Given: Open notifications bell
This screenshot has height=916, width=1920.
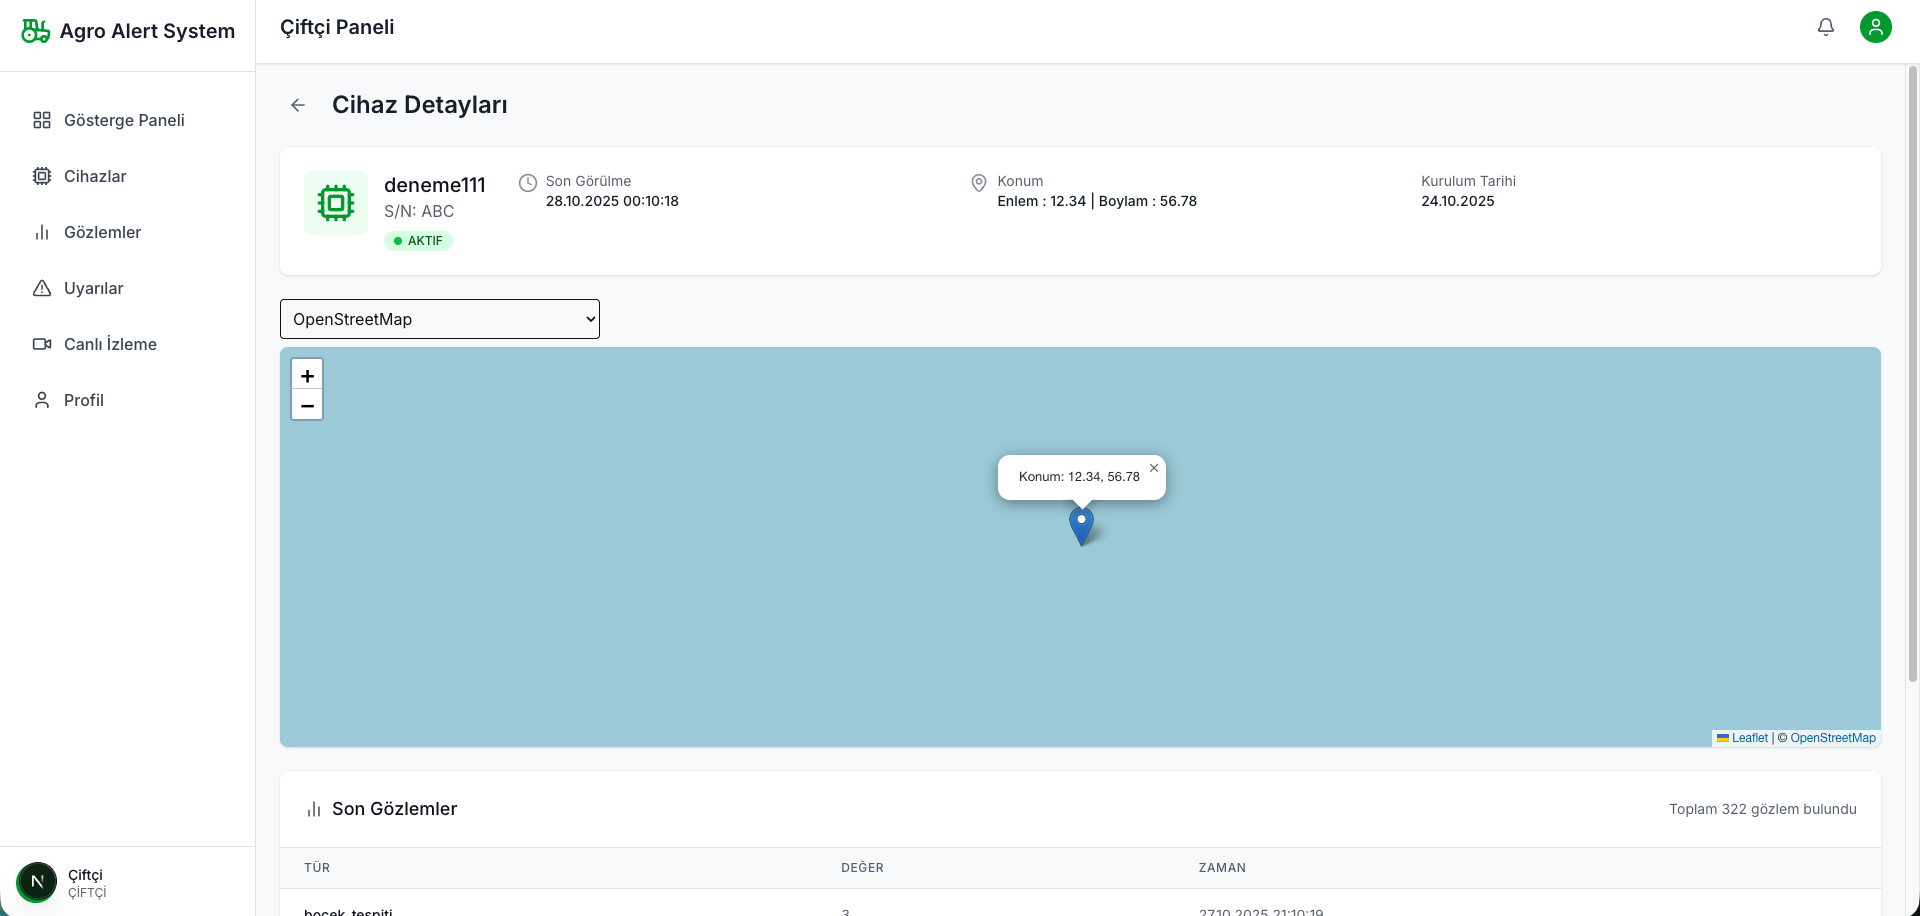Looking at the screenshot, I should click(1826, 27).
